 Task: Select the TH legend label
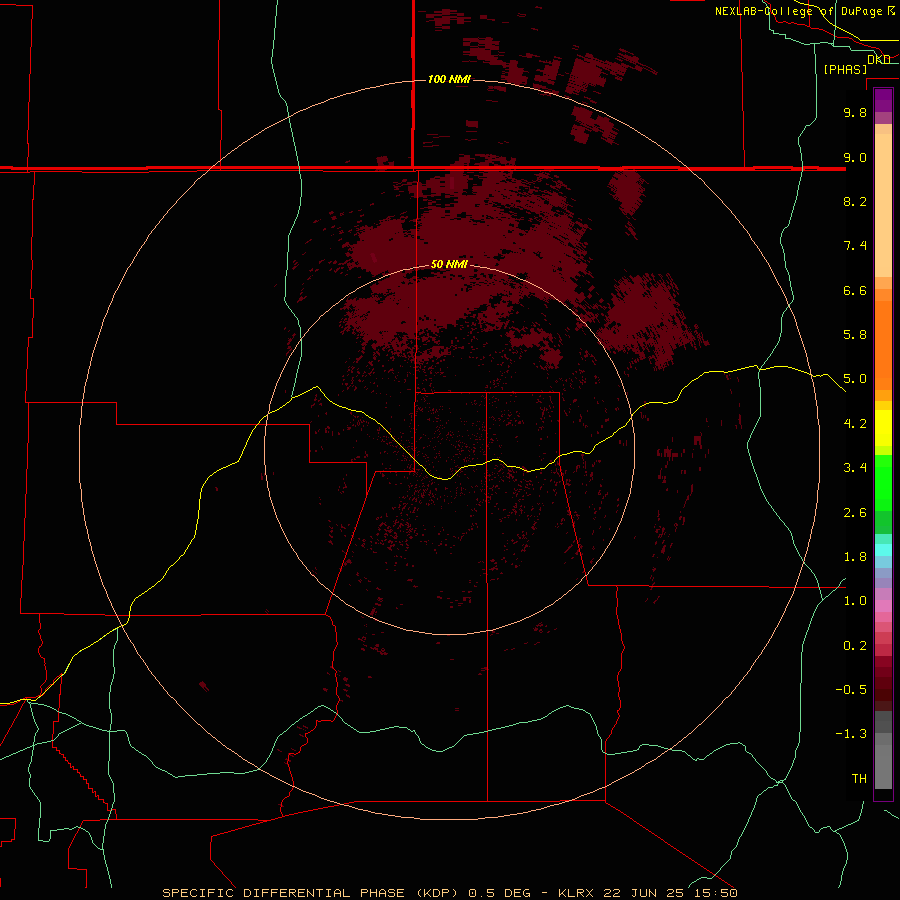[859, 779]
